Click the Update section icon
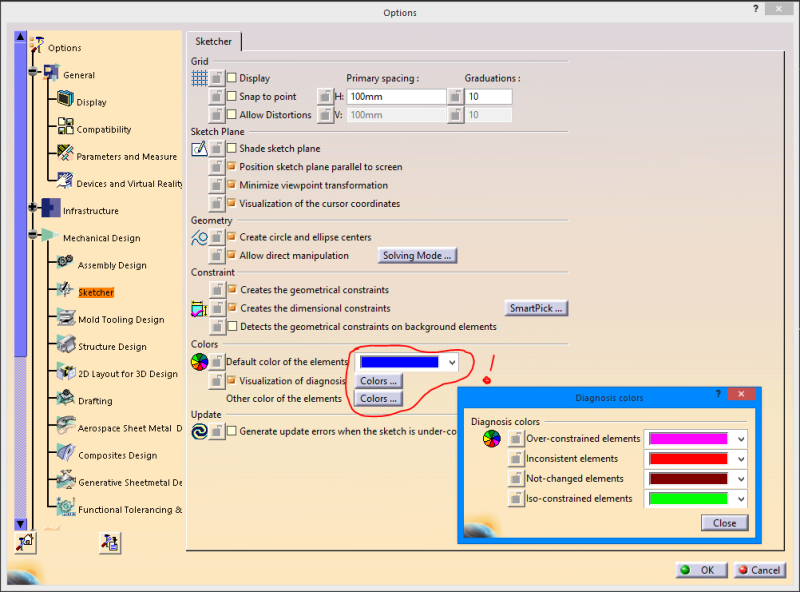 pyautogui.click(x=199, y=431)
